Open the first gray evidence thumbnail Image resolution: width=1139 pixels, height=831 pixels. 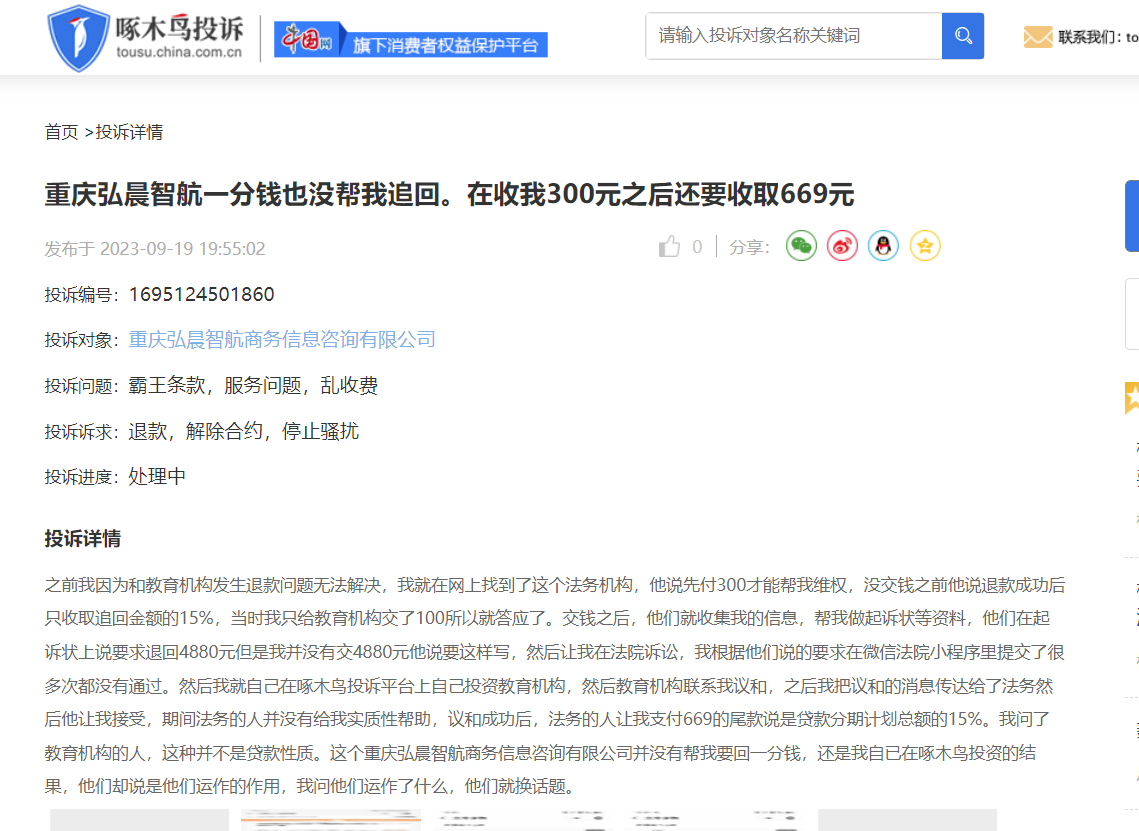pos(139,820)
